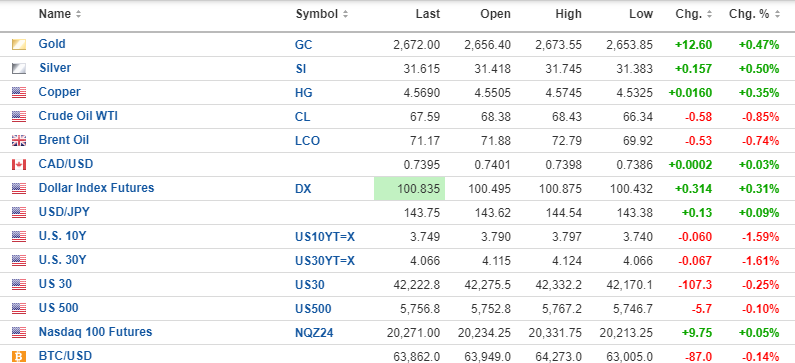Image resolution: width=795 pixels, height=363 pixels.
Task: Sort table by Symbol column arrows
Action: pos(345,15)
